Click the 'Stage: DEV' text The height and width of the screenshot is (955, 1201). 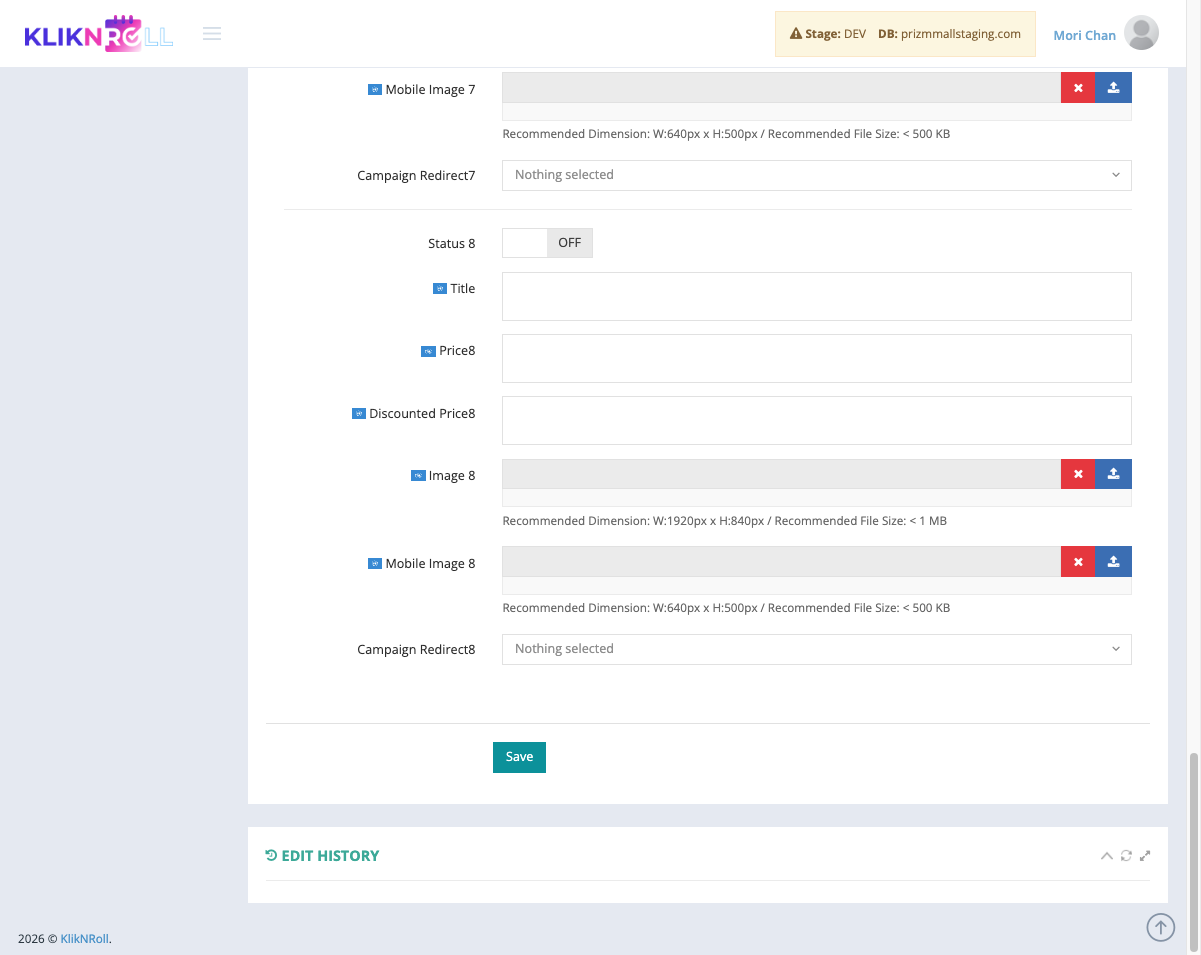coord(835,34)
